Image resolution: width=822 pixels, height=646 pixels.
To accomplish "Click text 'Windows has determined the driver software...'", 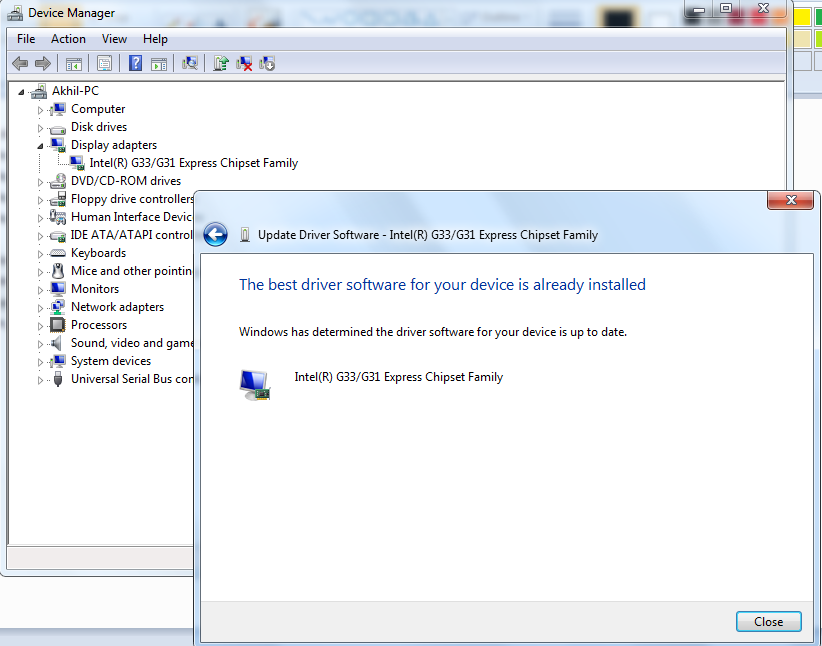I will (x=433, y=332).
